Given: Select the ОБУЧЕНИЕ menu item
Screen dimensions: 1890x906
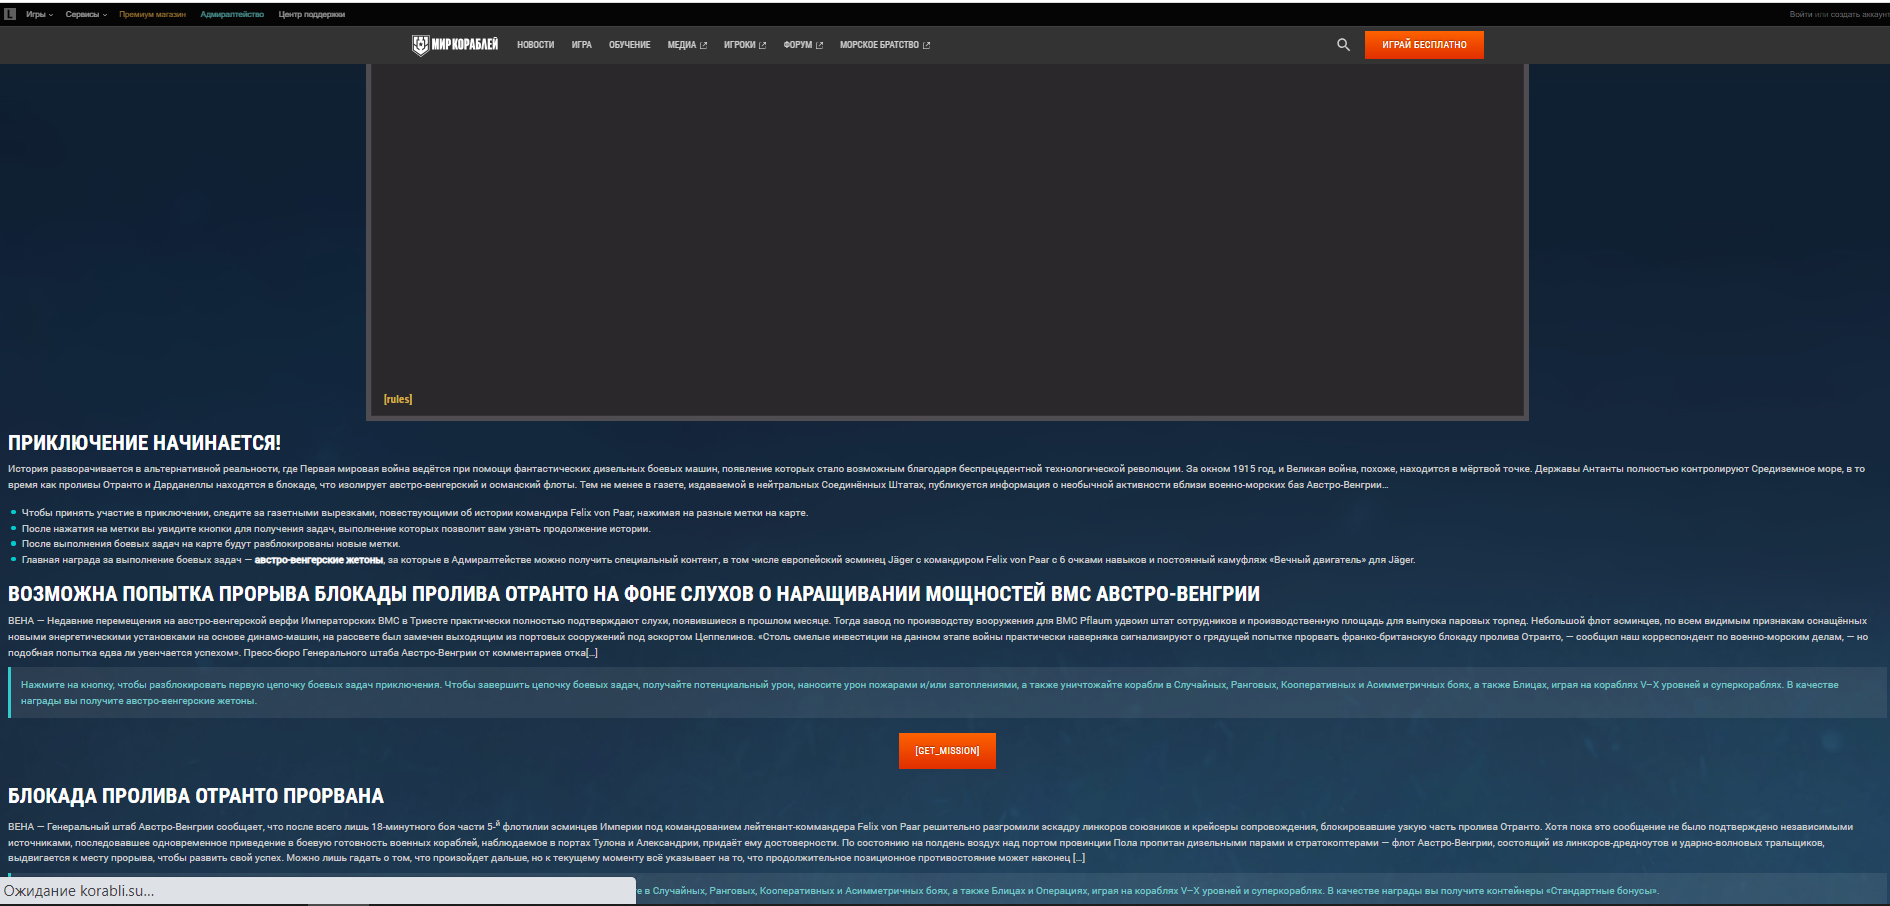Looking at the screenshot, I should coord(629,45).
